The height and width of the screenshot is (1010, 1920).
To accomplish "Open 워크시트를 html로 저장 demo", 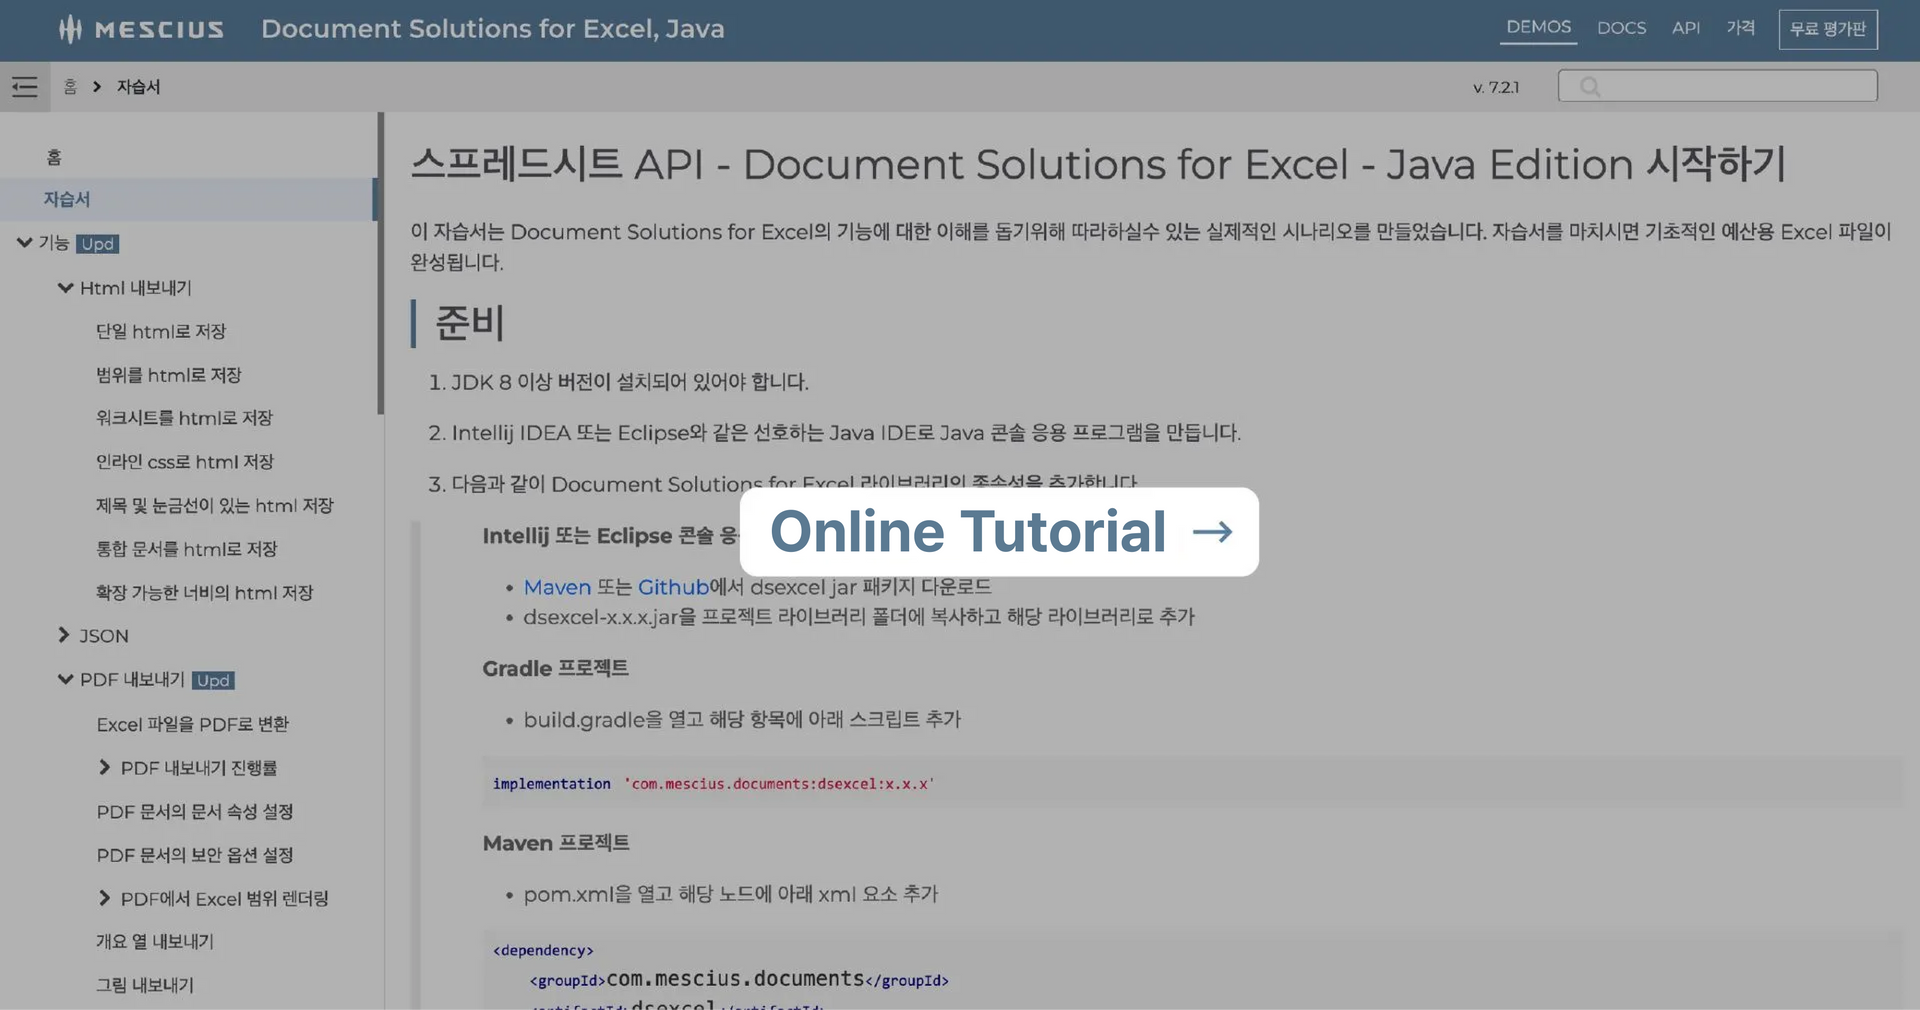I will (x=184, y=418).
